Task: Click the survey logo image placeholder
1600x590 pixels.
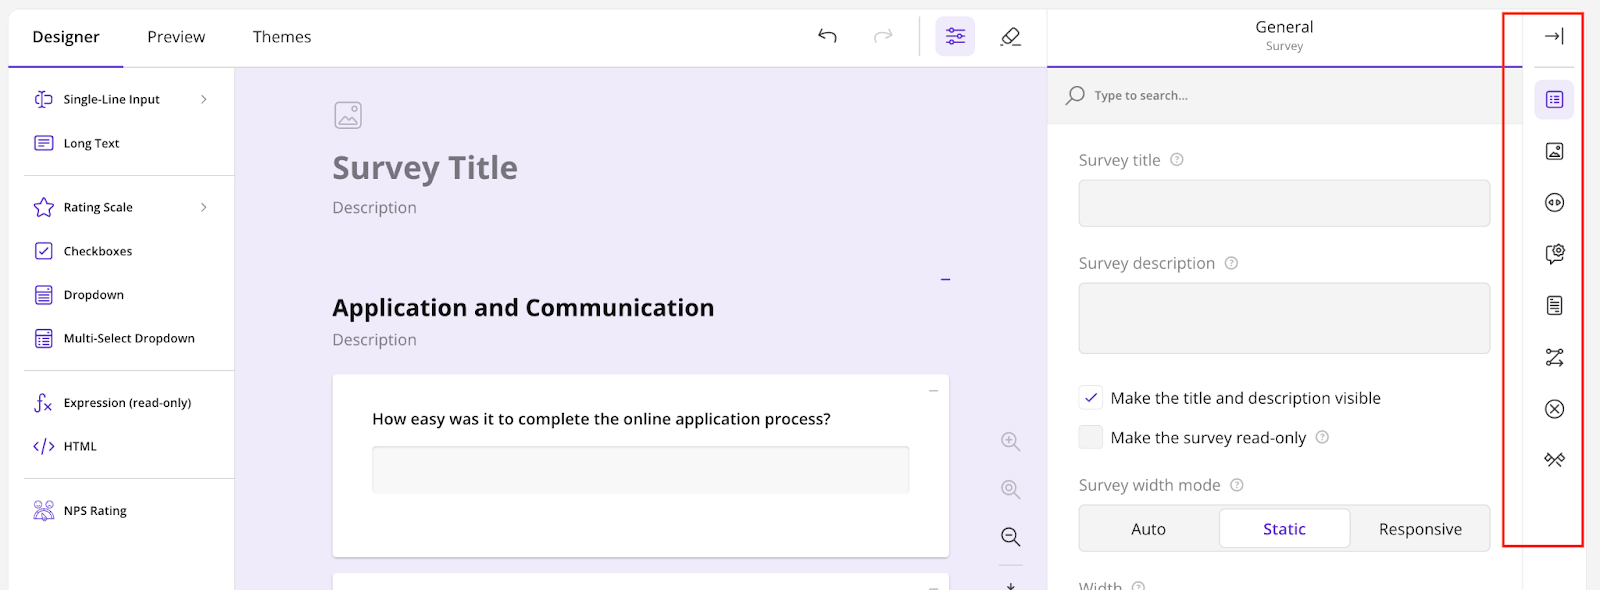Action: tap(348, 115)
